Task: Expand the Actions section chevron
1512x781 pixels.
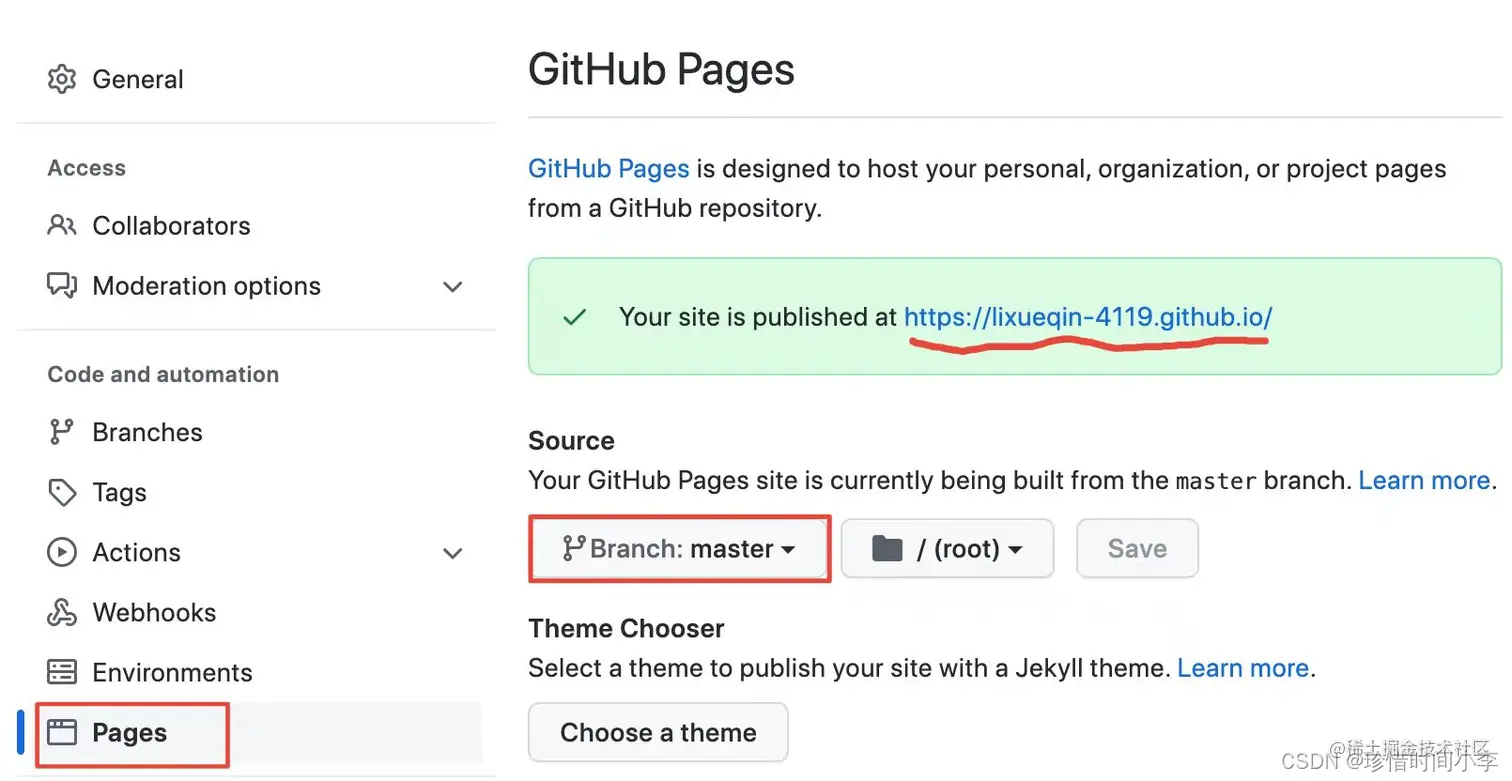Action: [x=453, y=553]
